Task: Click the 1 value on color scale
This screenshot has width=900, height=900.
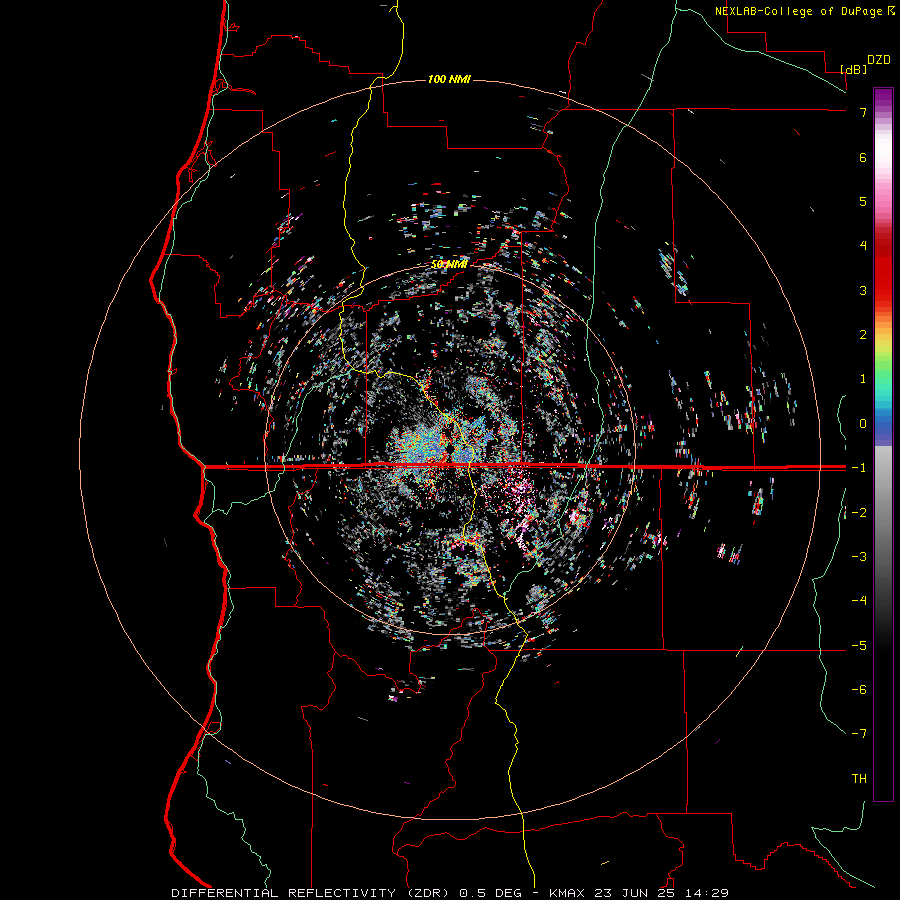Action: point(863,379)
